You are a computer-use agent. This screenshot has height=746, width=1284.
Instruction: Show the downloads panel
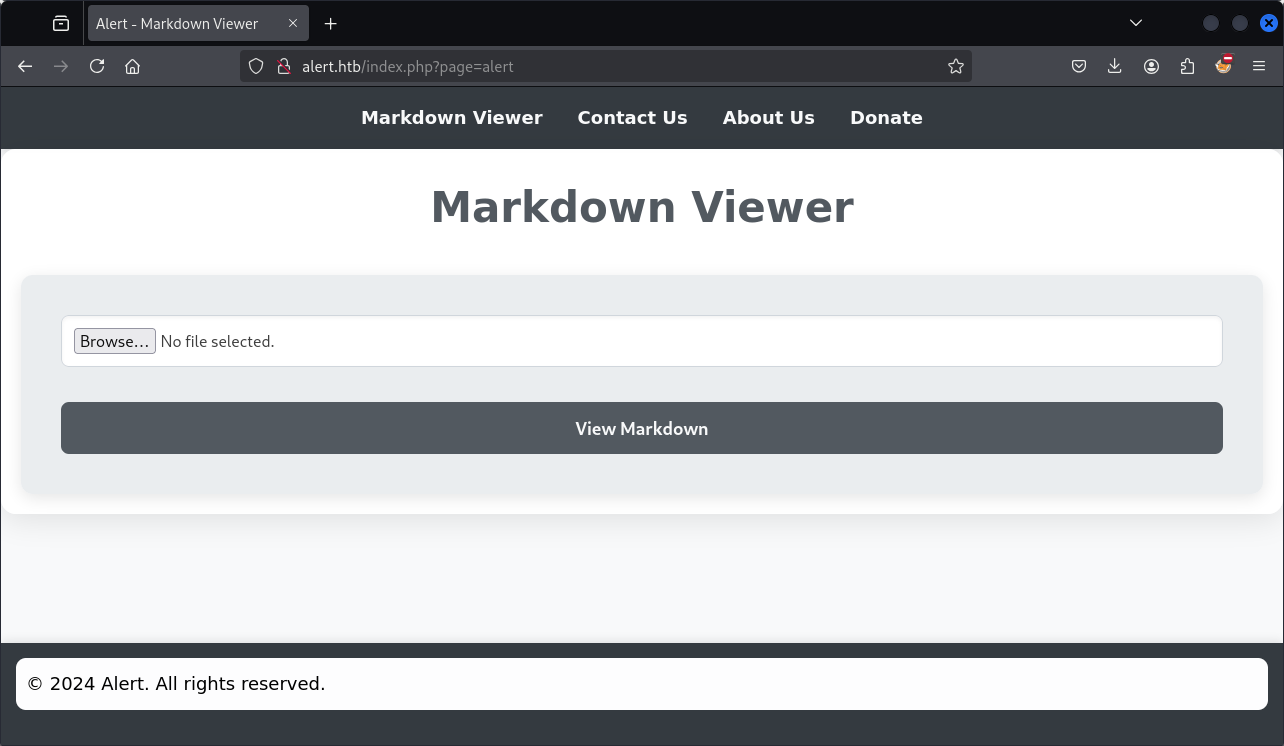coord(1115,66)
